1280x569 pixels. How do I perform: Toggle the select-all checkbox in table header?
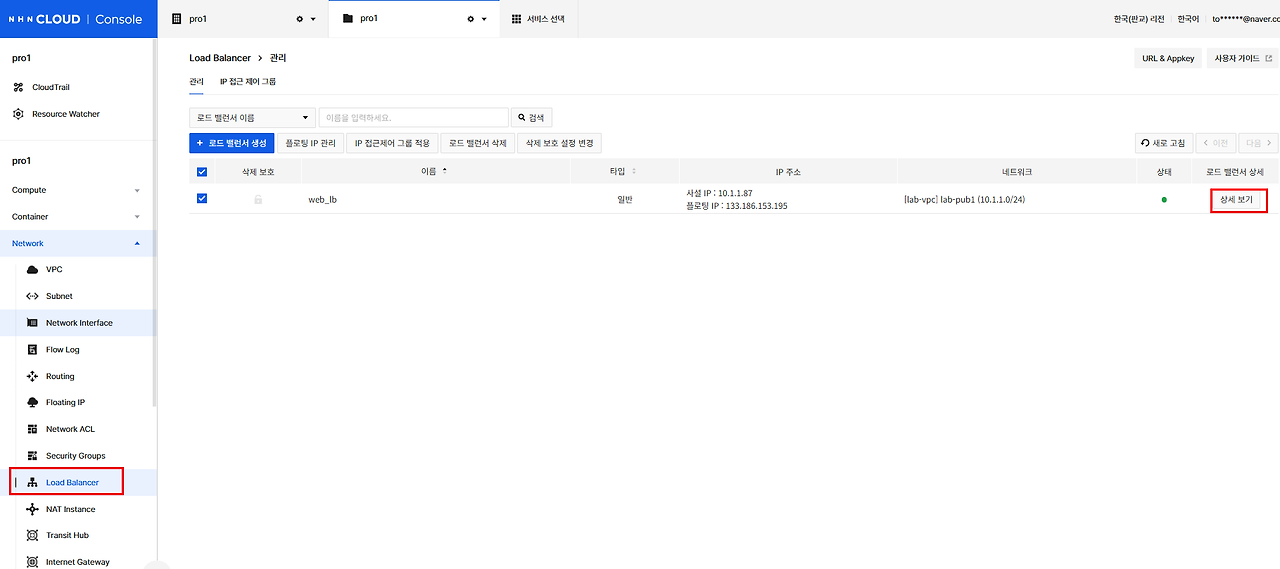(202, 172)
